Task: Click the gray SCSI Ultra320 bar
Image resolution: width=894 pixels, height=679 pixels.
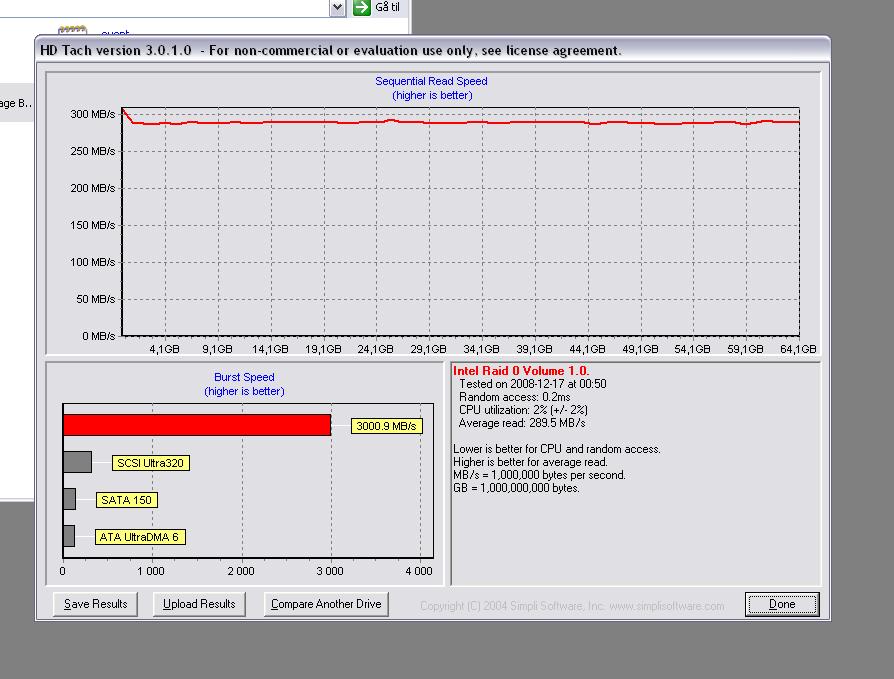Action: (78, 462)
